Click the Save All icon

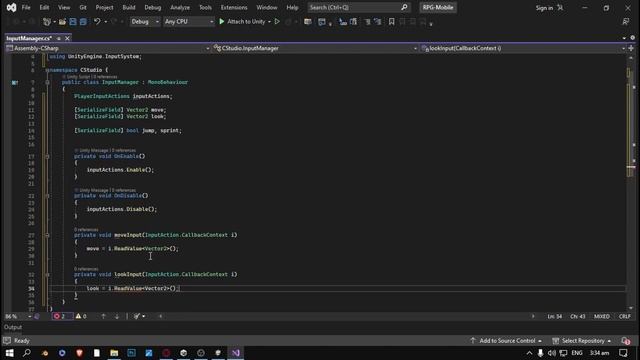click(x=83, y=22)
